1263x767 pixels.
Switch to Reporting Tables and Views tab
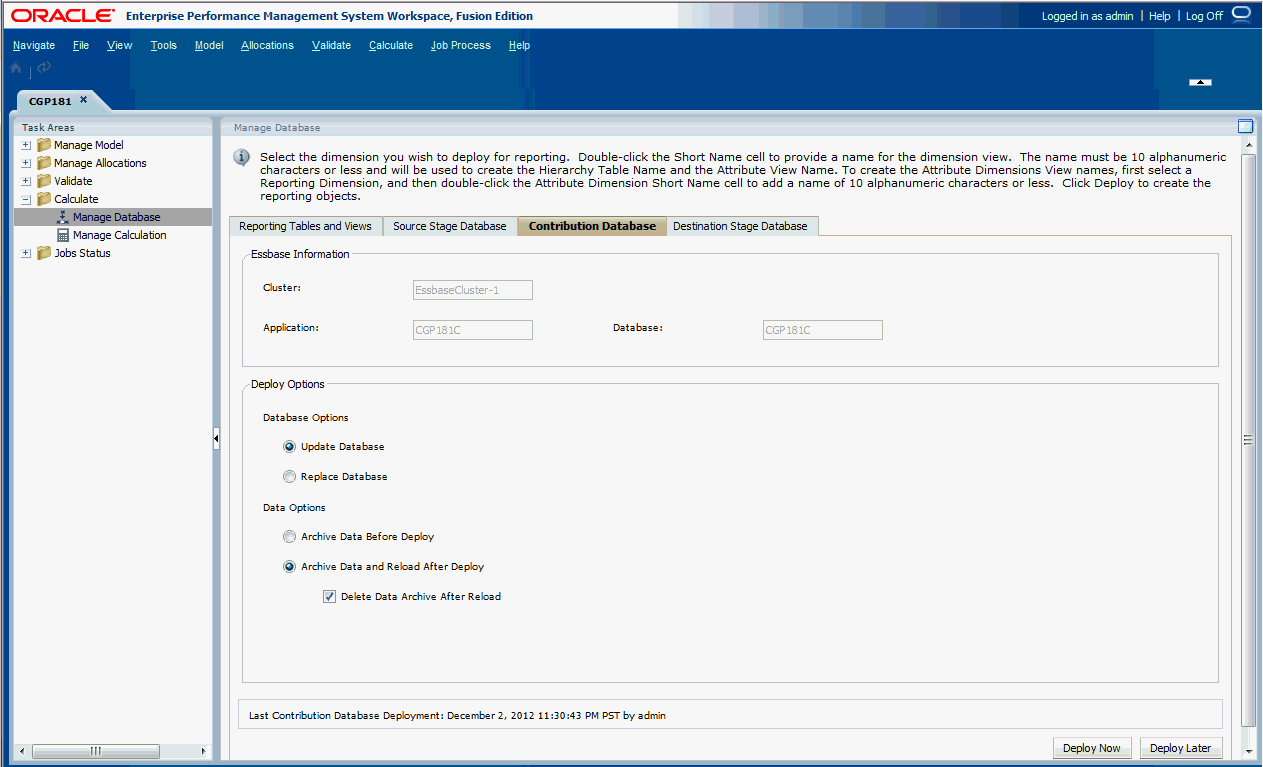pyautogui.click(x=305, y=226)
